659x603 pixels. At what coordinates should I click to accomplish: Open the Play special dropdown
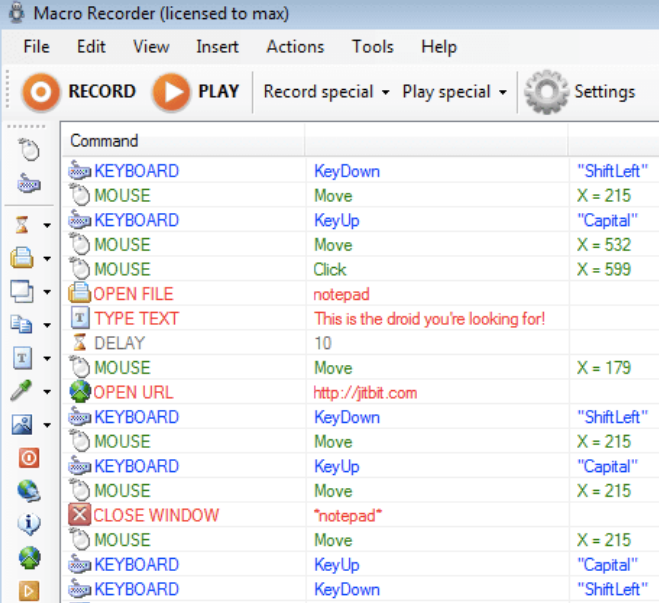click(x=455, y=92)
